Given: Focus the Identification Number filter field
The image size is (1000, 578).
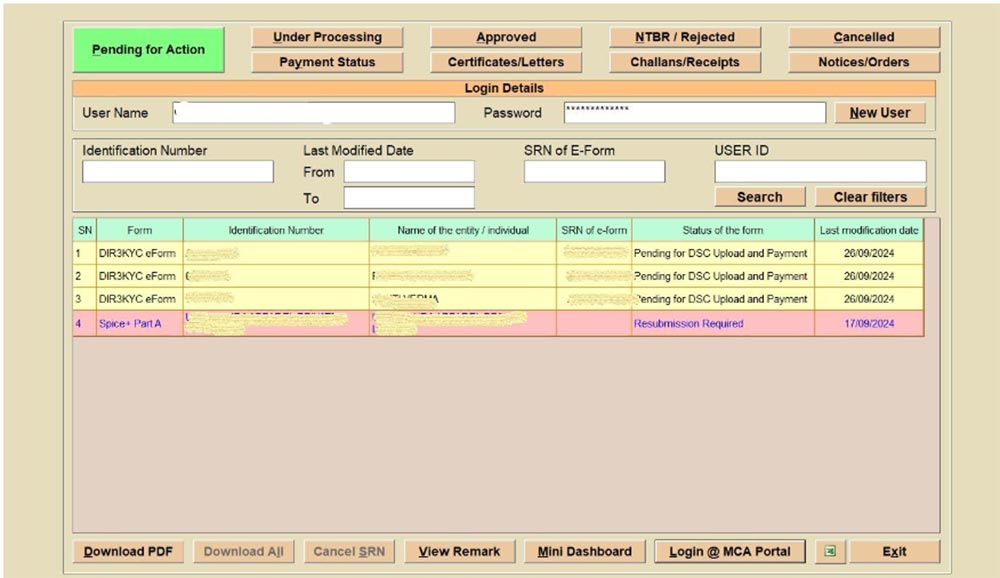Looking at the screenshot, I should 177,172.
